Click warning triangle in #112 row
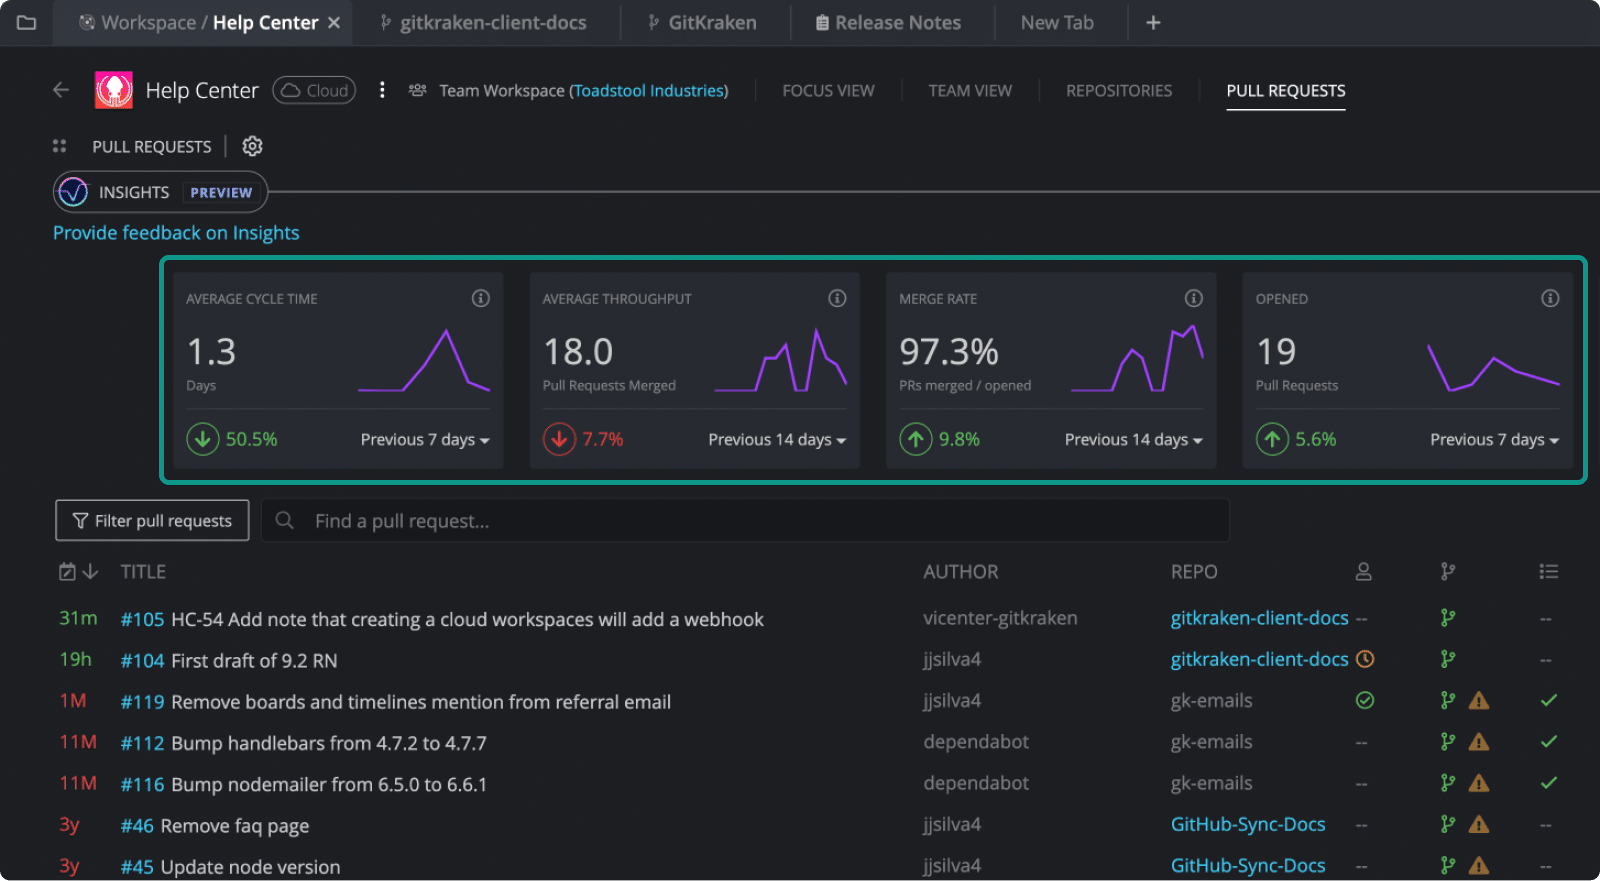 coord(1479,742)
